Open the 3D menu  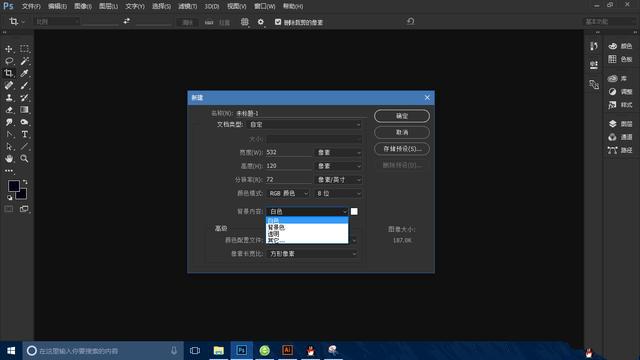point(212,7)
